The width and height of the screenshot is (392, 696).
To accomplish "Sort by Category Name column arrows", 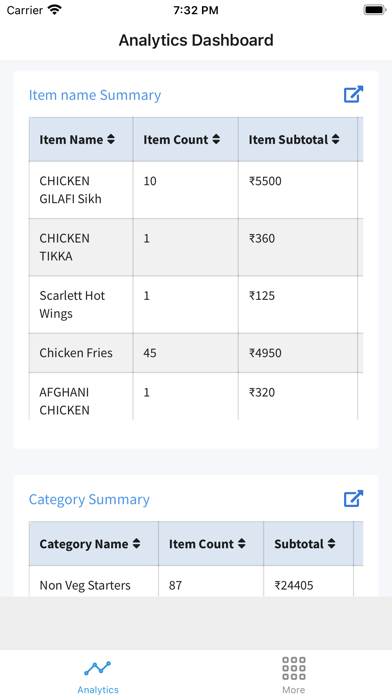I will pos(136,544).
